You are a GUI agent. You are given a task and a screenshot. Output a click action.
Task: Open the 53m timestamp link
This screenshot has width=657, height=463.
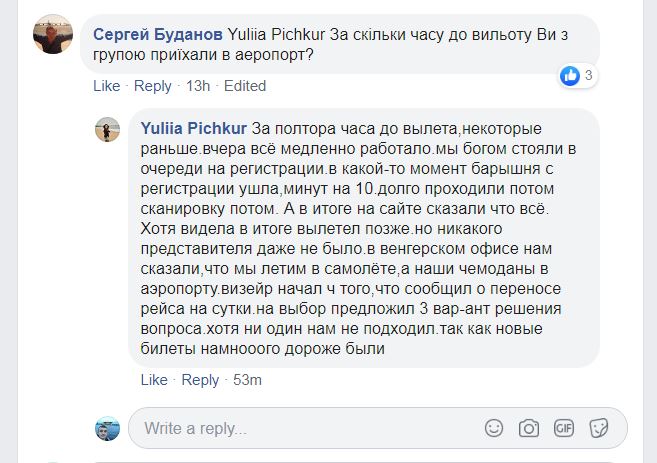click(247, 380)
